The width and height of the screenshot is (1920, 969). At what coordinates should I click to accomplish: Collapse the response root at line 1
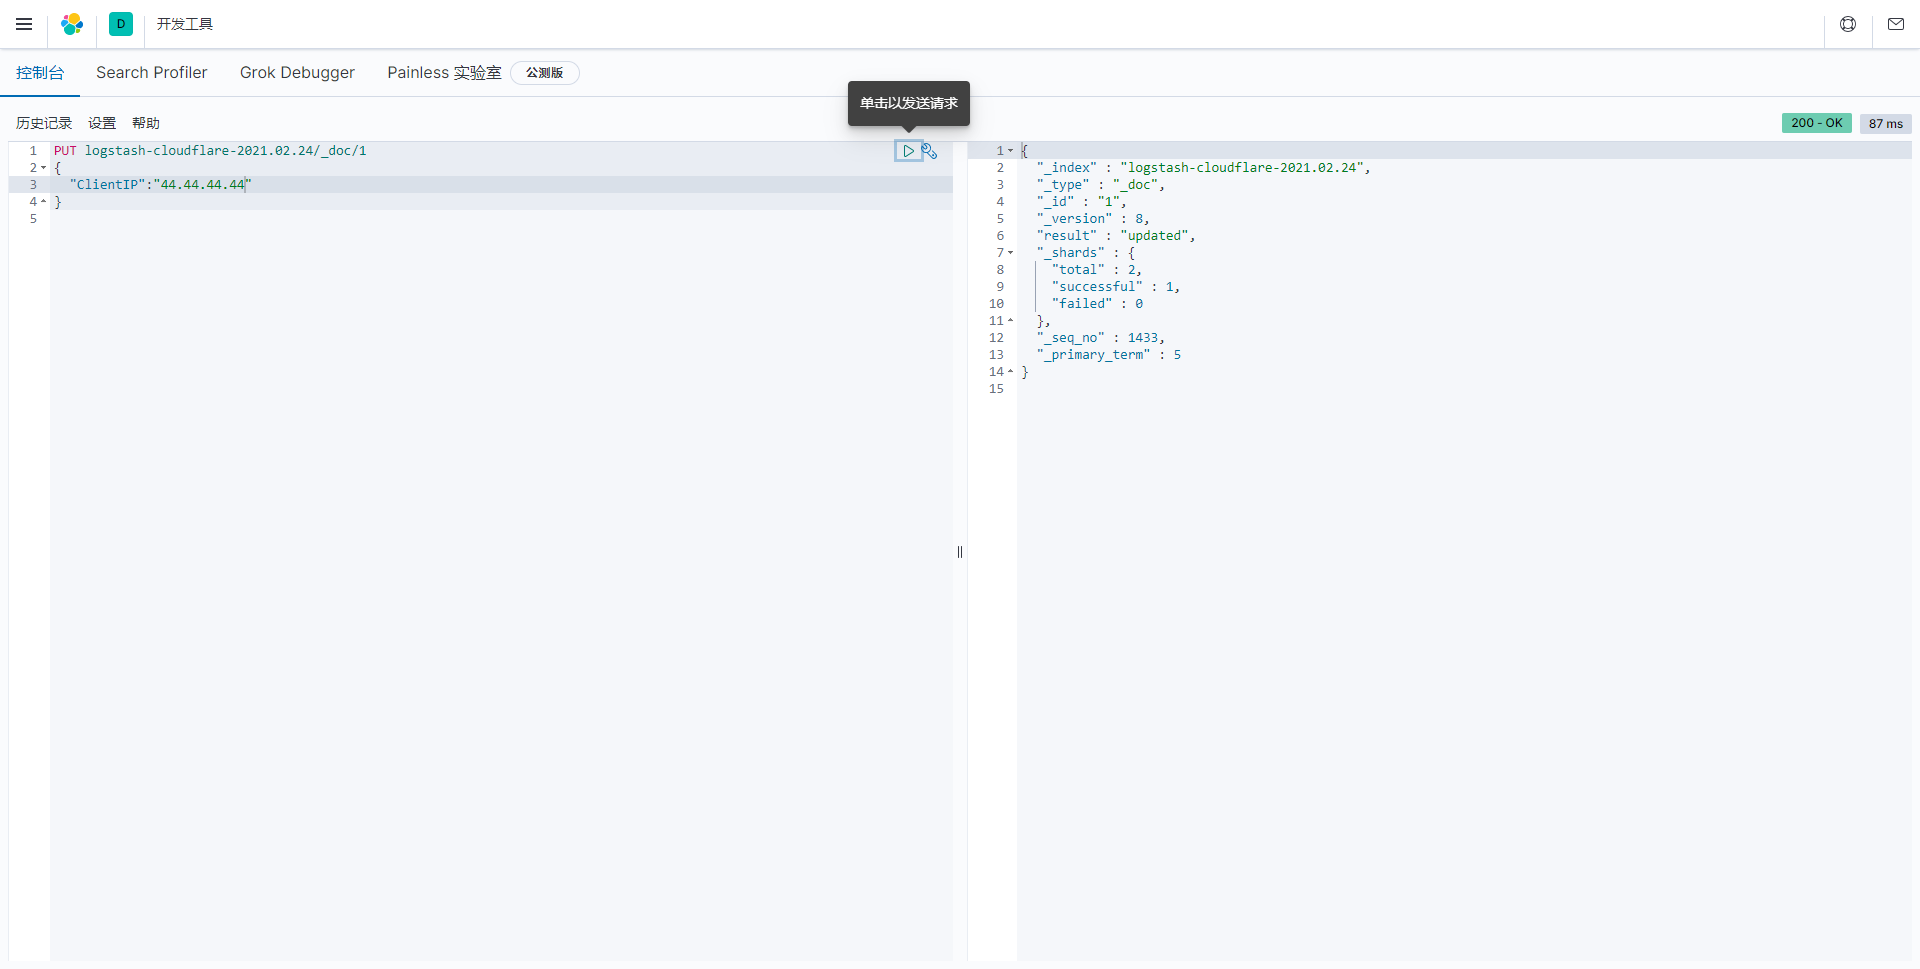click(1011, 151)
